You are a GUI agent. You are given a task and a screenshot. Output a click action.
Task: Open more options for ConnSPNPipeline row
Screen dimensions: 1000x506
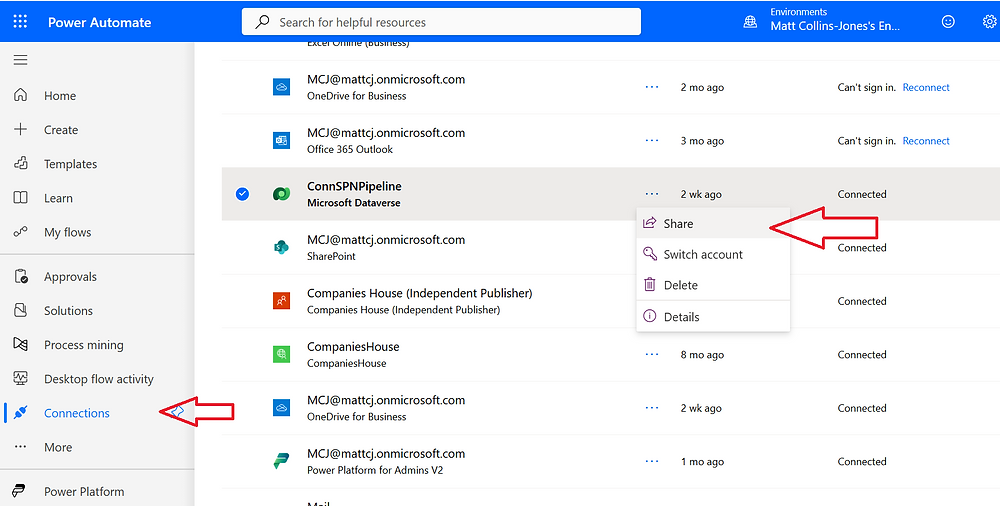pos(652,194)
